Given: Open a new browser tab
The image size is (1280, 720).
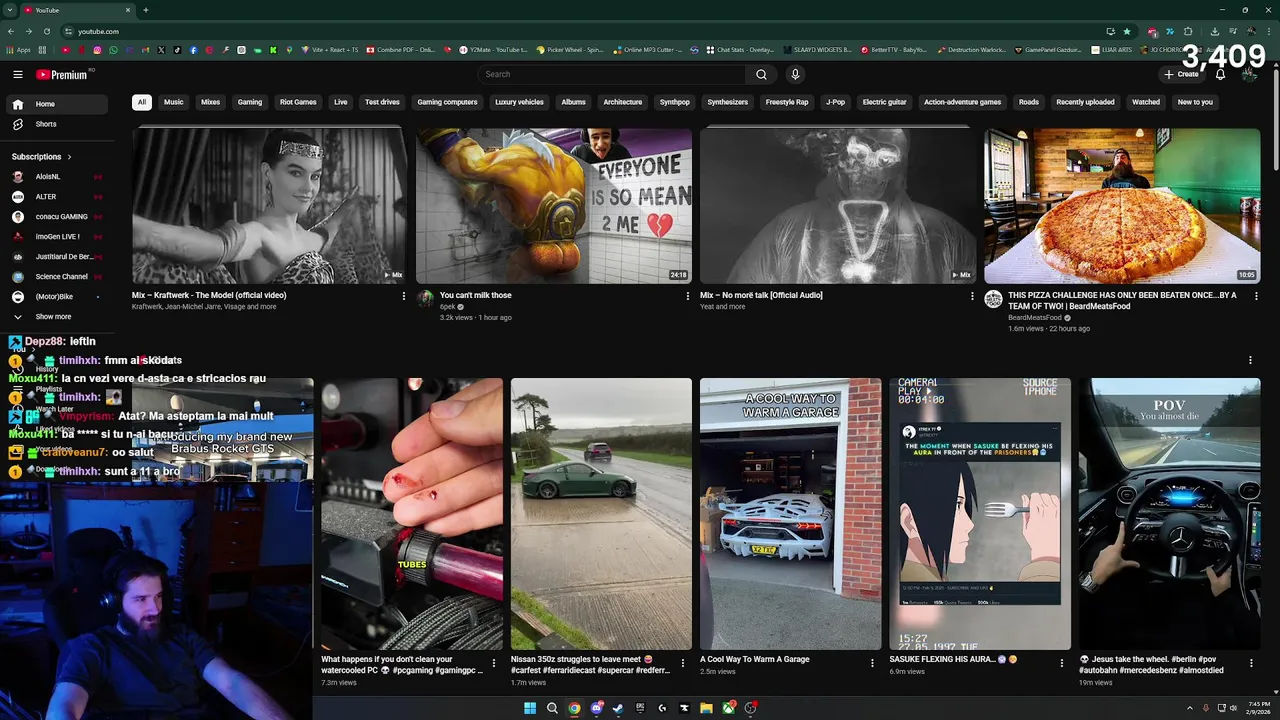Looking at the screenshot, I should pos(146,10).
